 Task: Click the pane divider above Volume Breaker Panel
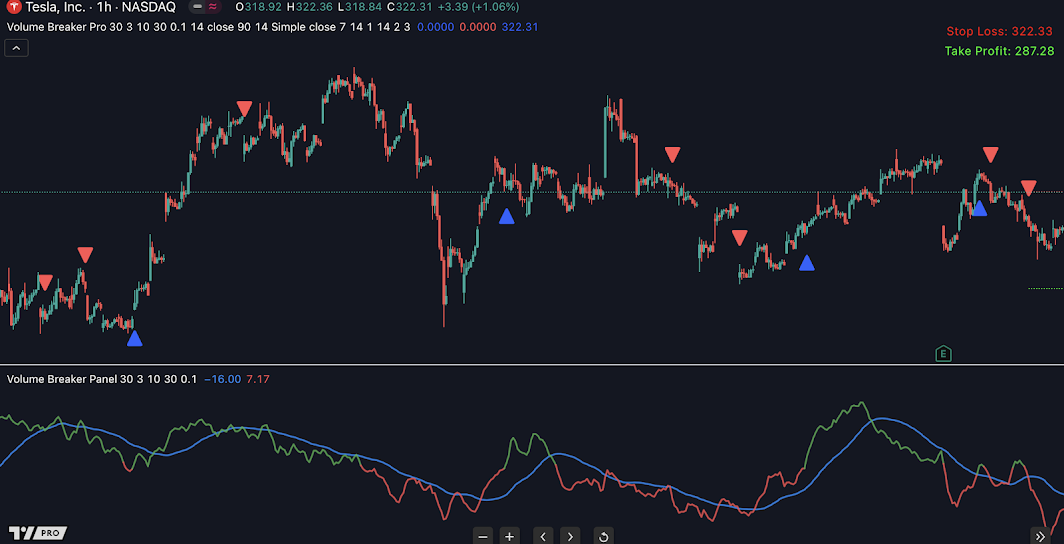532,365
